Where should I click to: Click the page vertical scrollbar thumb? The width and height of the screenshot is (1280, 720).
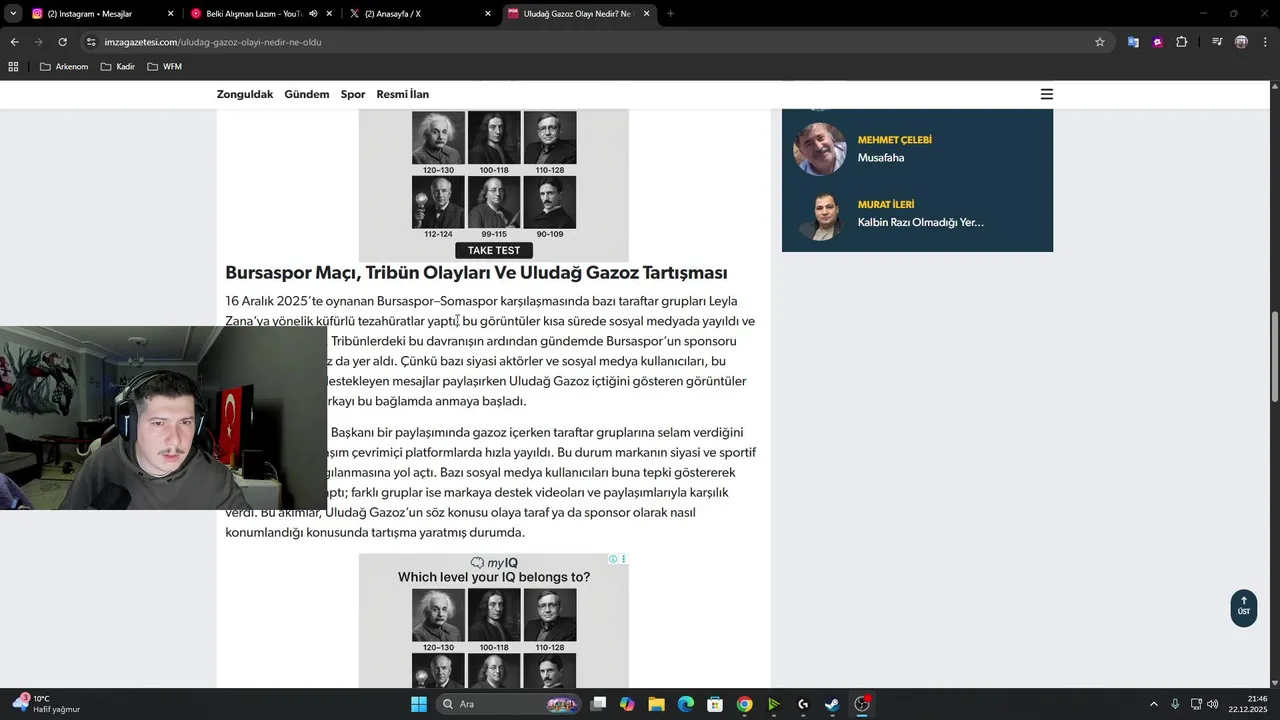[1275, 356]
